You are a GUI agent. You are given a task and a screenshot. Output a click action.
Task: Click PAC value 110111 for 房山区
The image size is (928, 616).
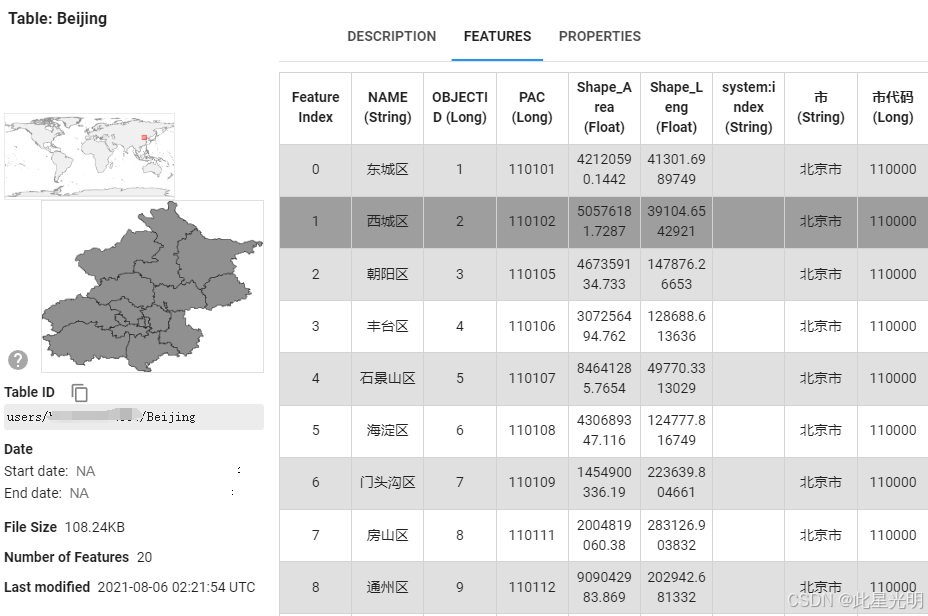coord(532,536)
